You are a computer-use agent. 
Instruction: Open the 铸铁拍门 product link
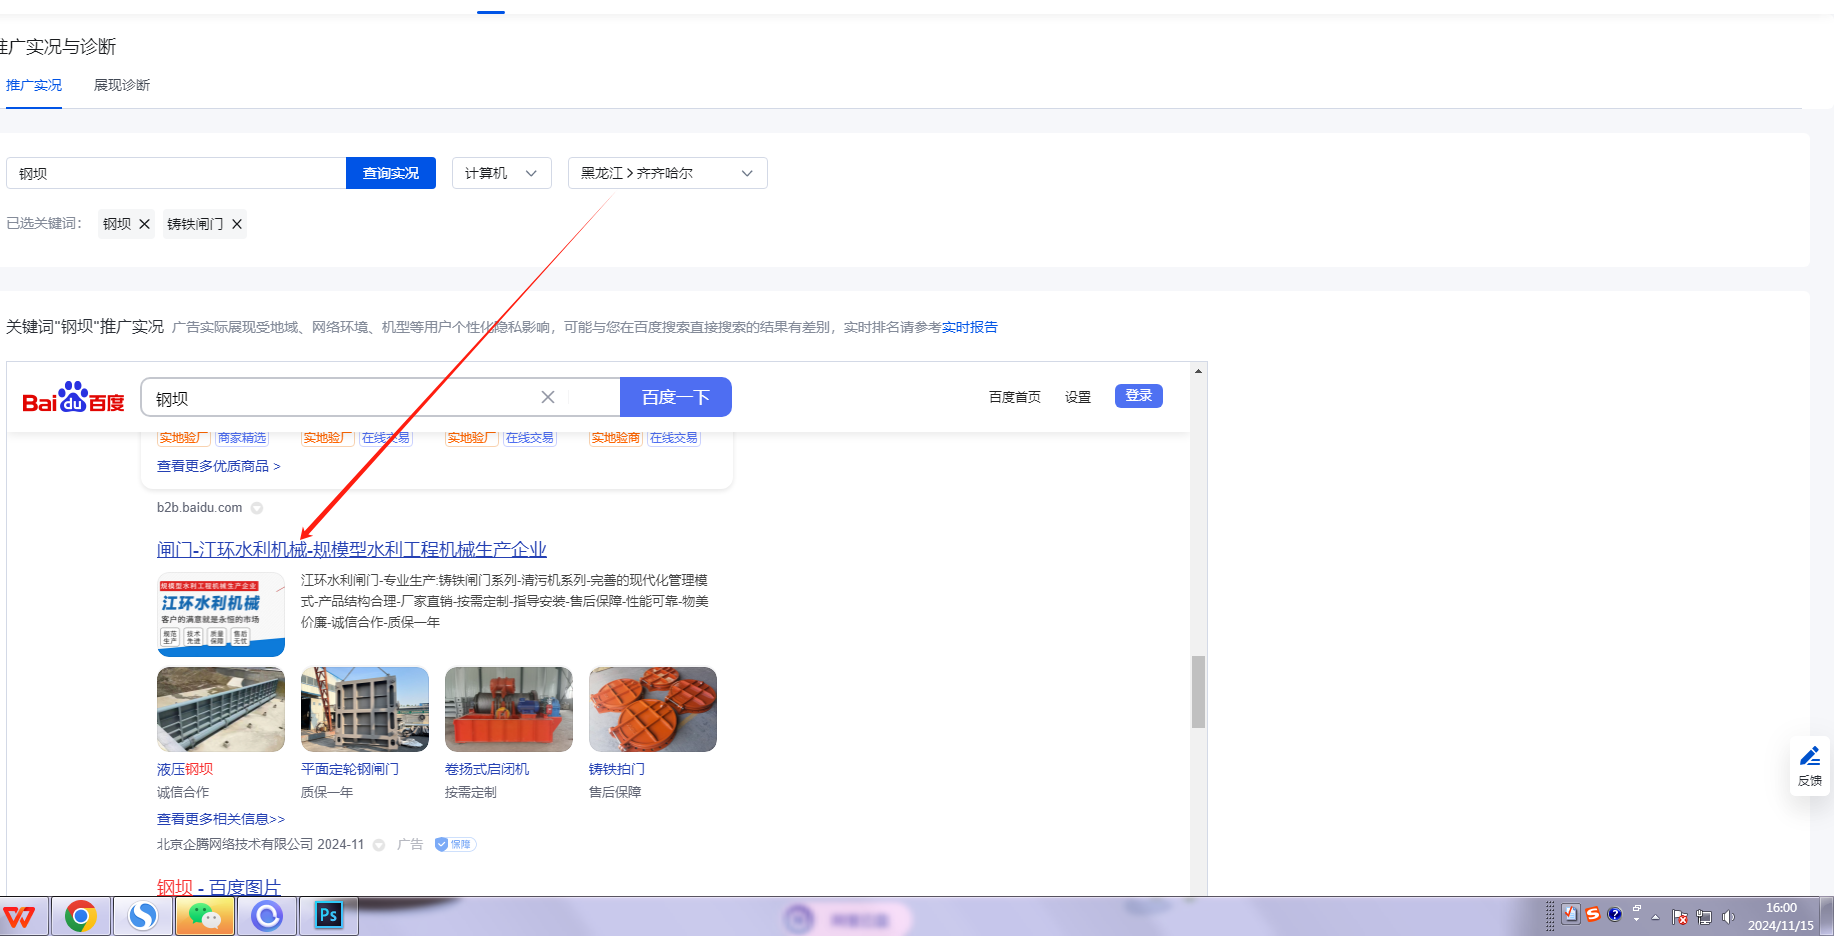point(617,769)
